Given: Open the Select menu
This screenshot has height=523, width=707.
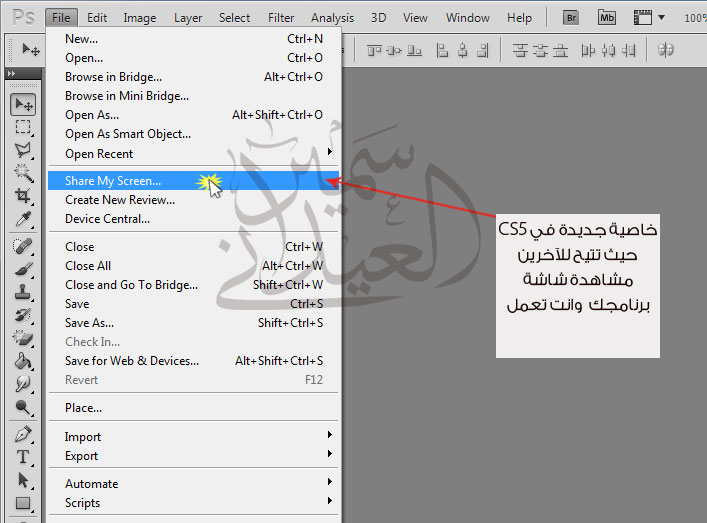Looking at the screenshot, I should click(234, 18).
